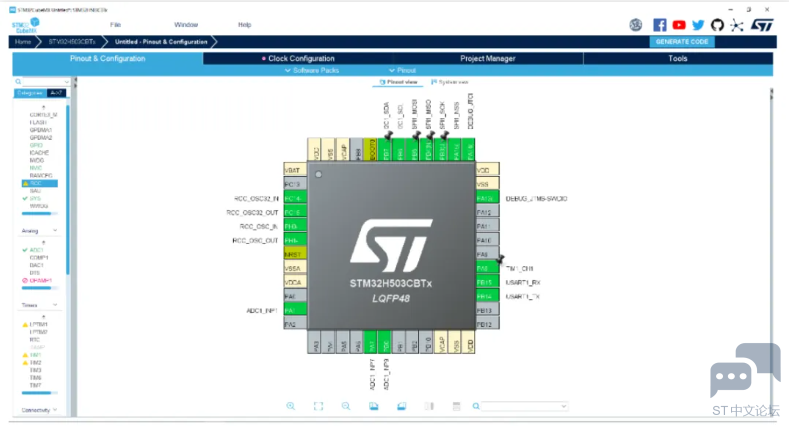Open the Window menu
Viewport: 789px width, 426px height.
point(186,25)
